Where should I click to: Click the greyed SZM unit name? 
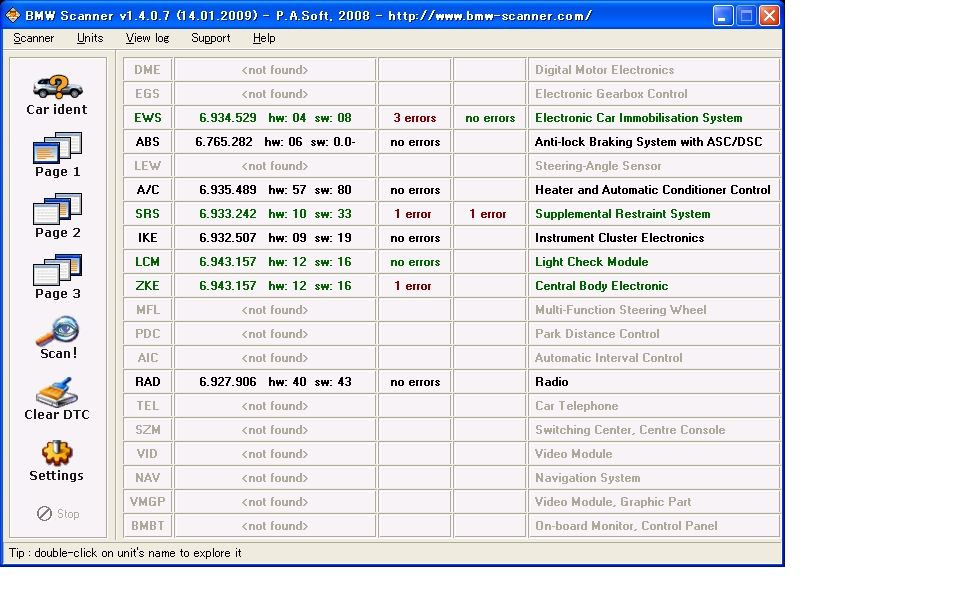[148, 430]
